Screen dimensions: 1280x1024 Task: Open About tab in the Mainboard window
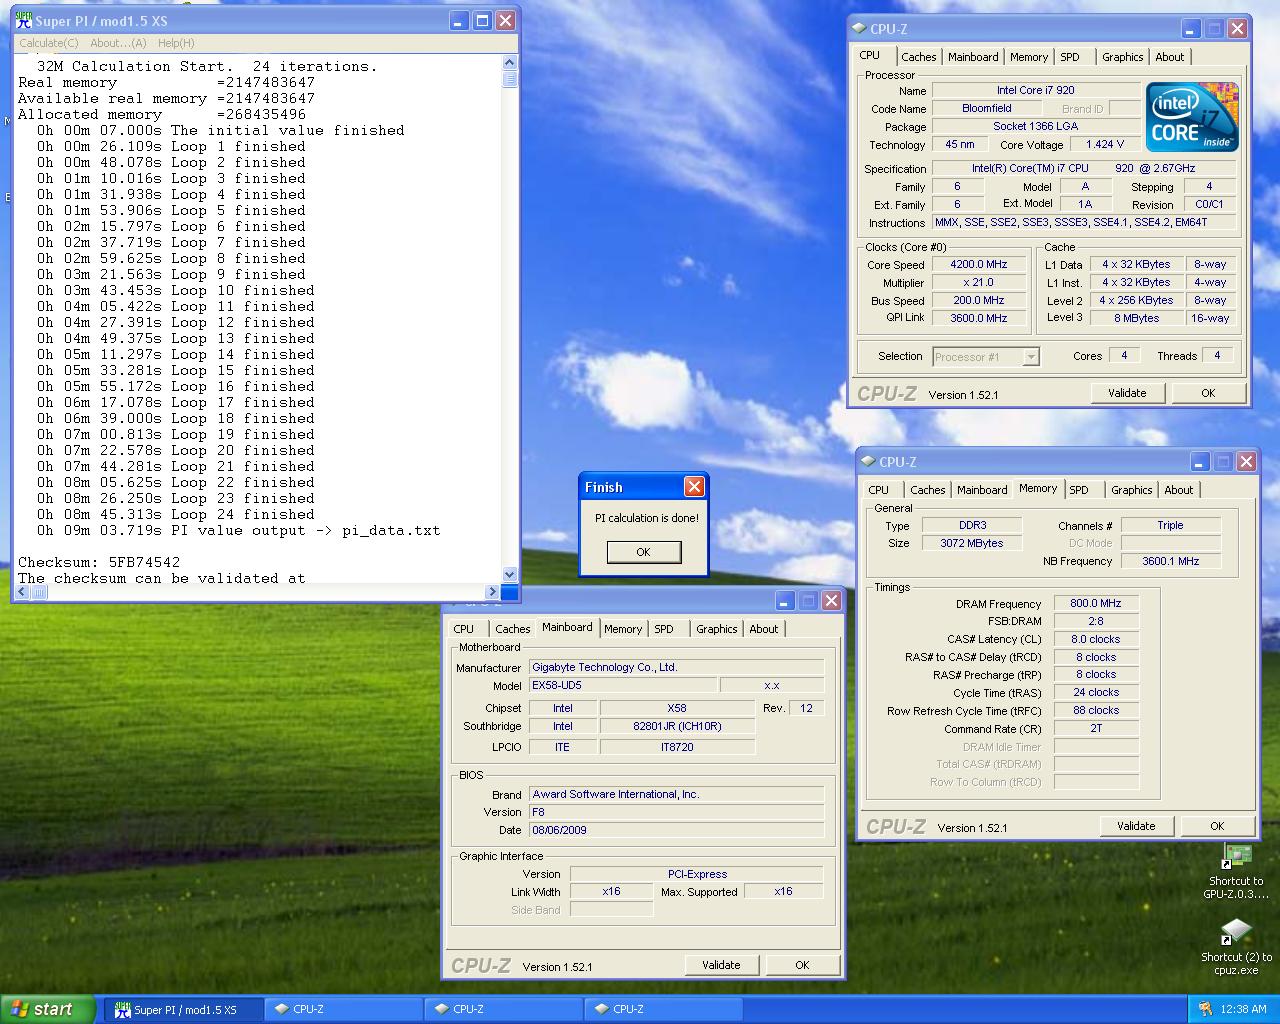[763, 629]
